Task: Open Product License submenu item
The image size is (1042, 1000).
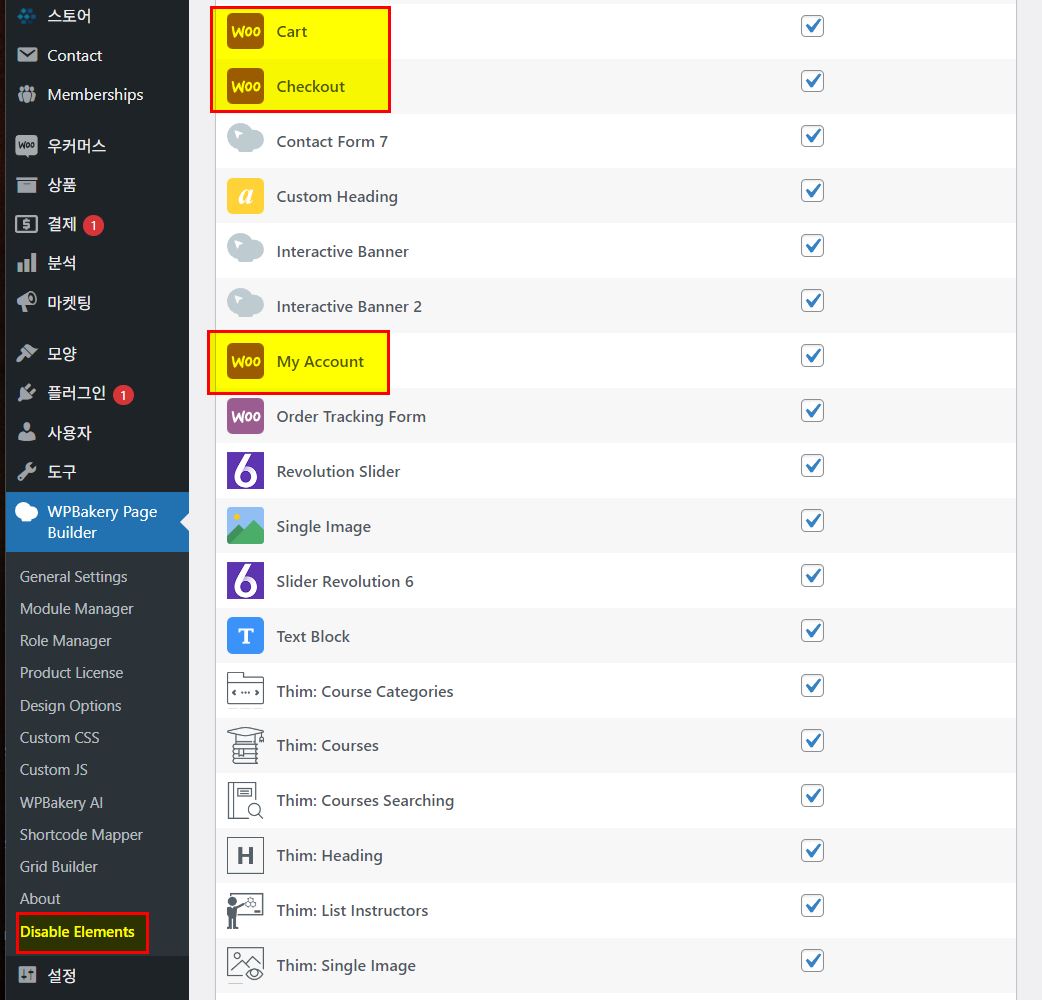Action: (x=71, y=672)
